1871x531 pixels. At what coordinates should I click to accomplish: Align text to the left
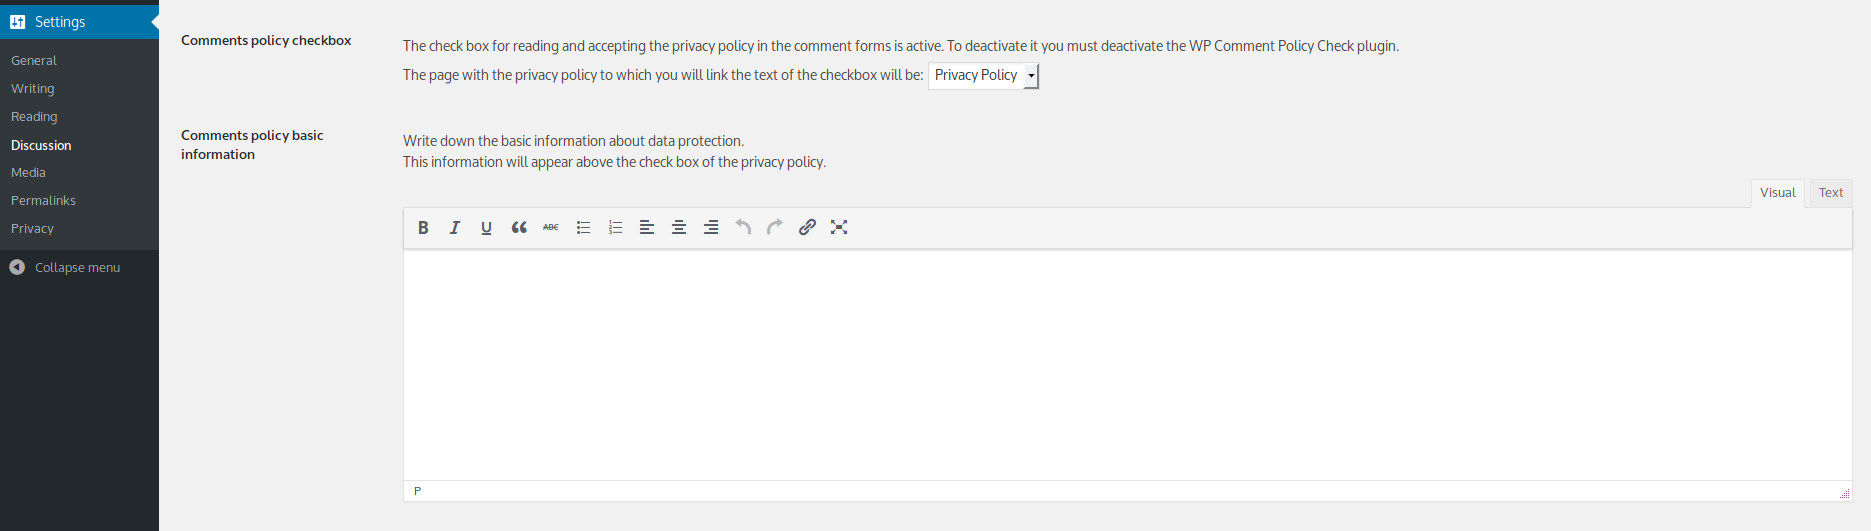(647, 228)
